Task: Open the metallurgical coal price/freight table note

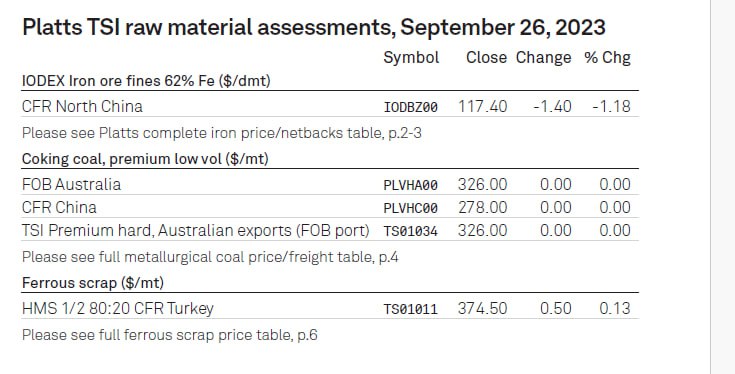Action: click(x=210, y=257)
